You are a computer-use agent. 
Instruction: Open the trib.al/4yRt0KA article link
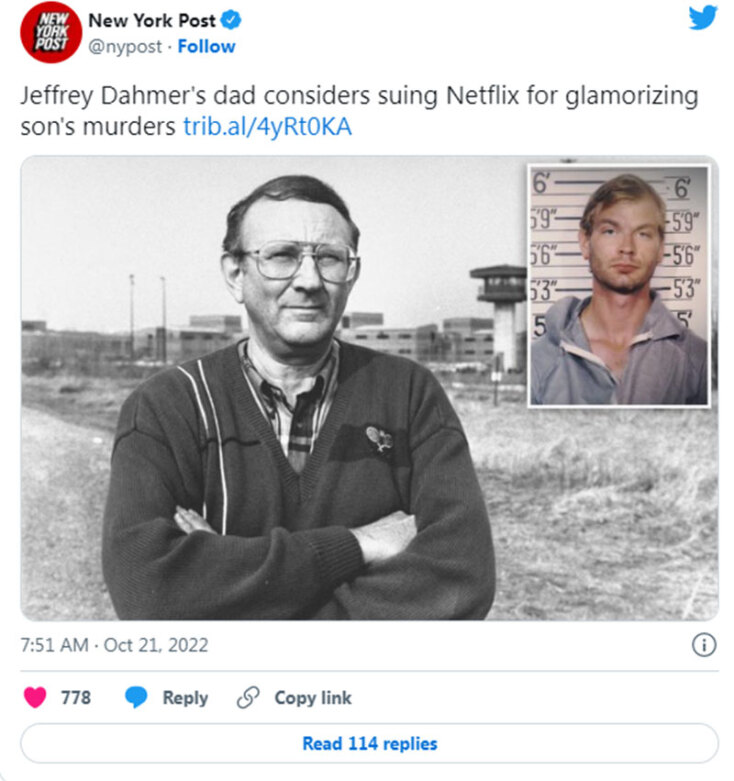point(267,127)
